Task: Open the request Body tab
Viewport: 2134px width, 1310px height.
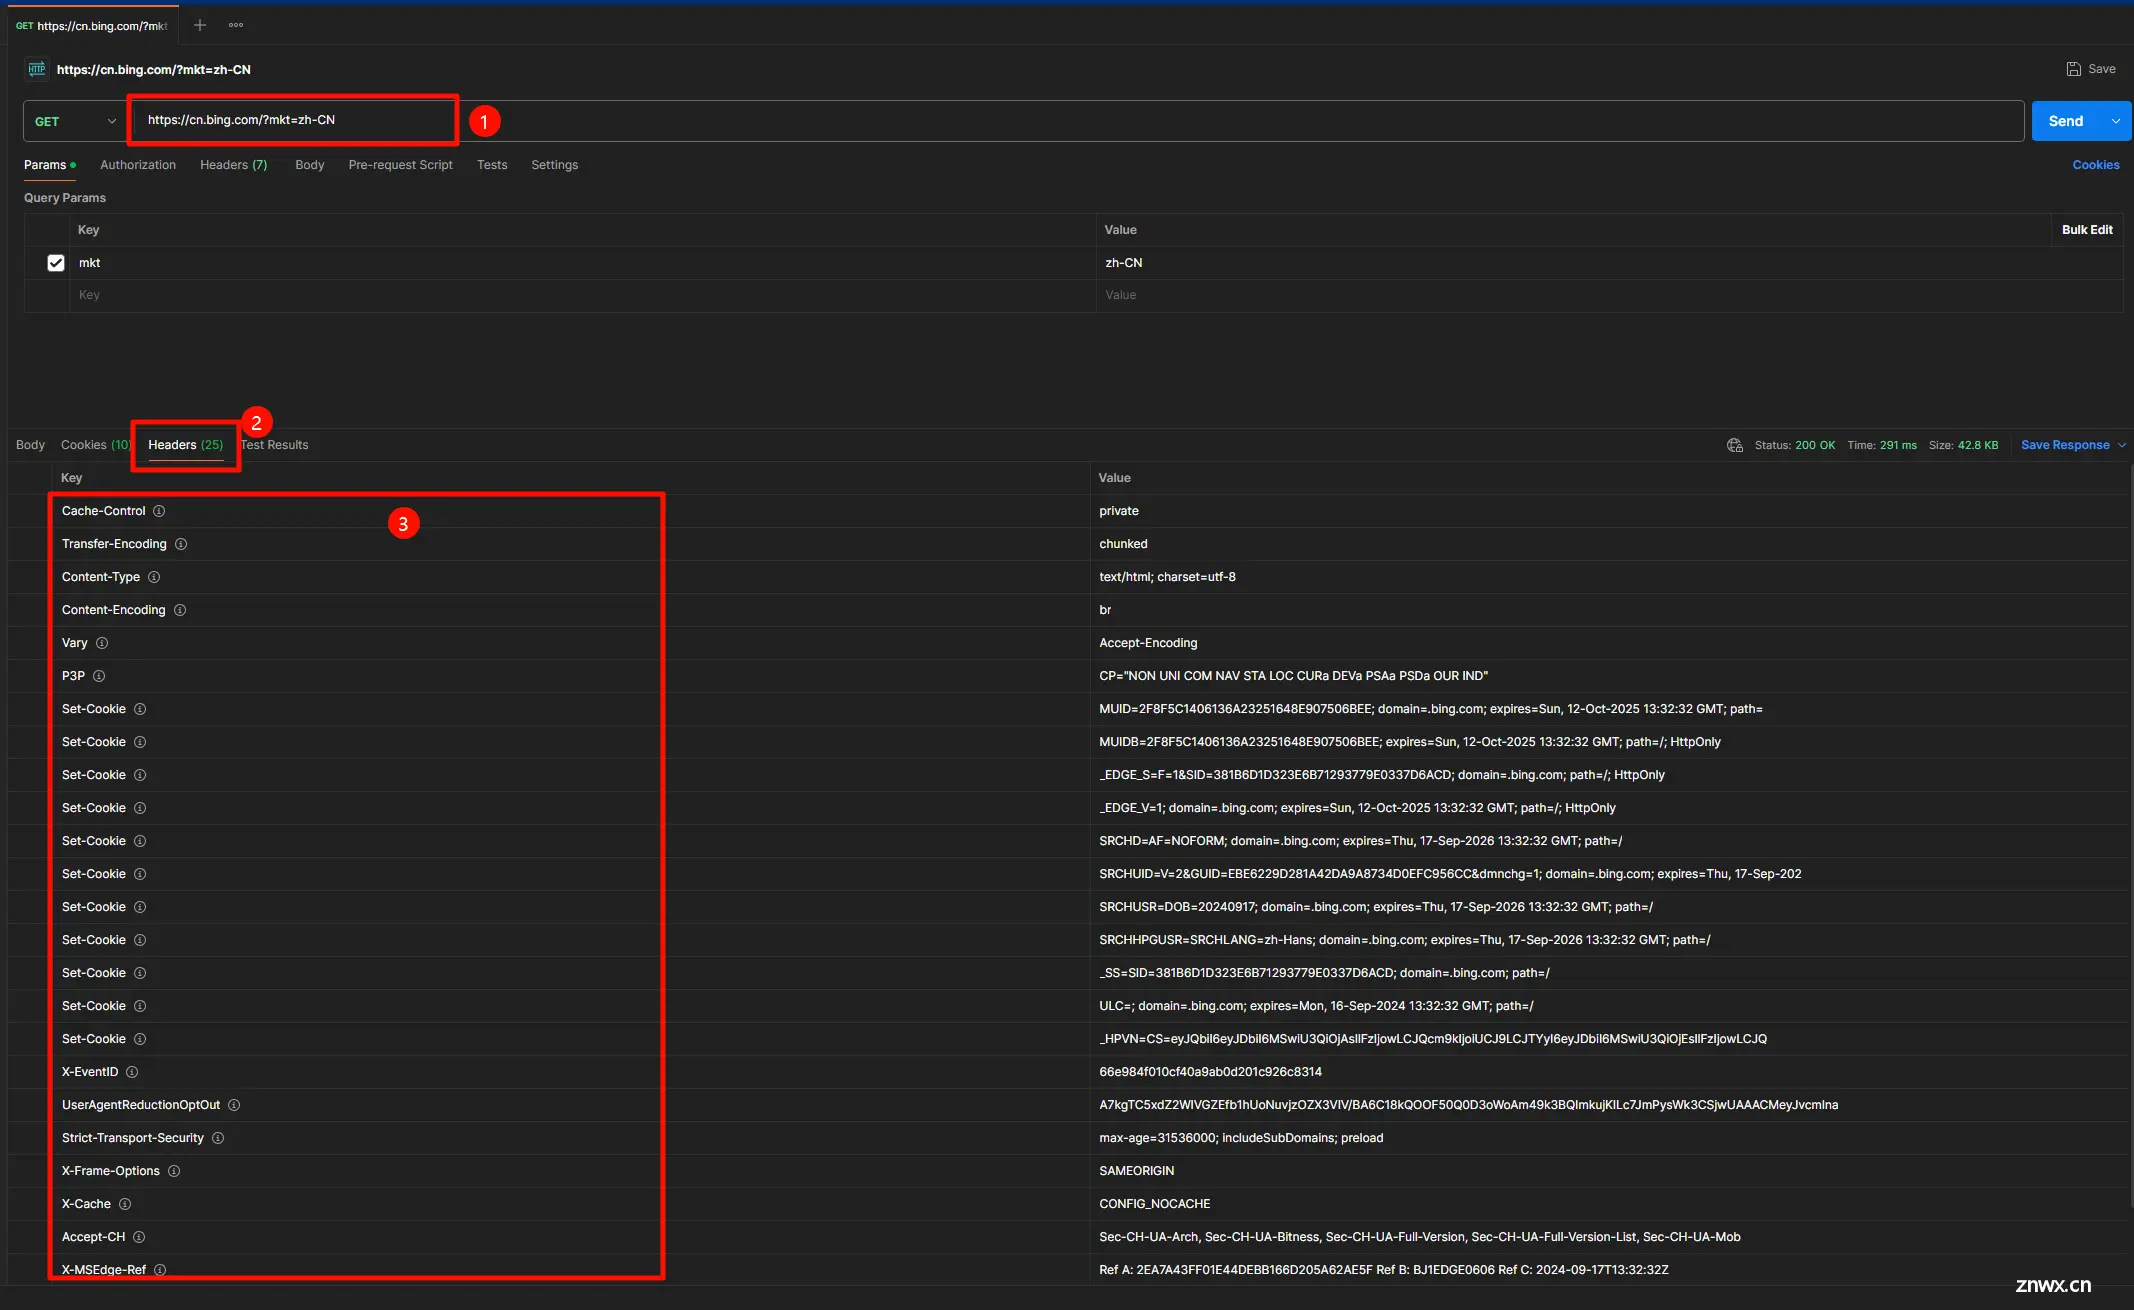Action: tap(310, 165)
